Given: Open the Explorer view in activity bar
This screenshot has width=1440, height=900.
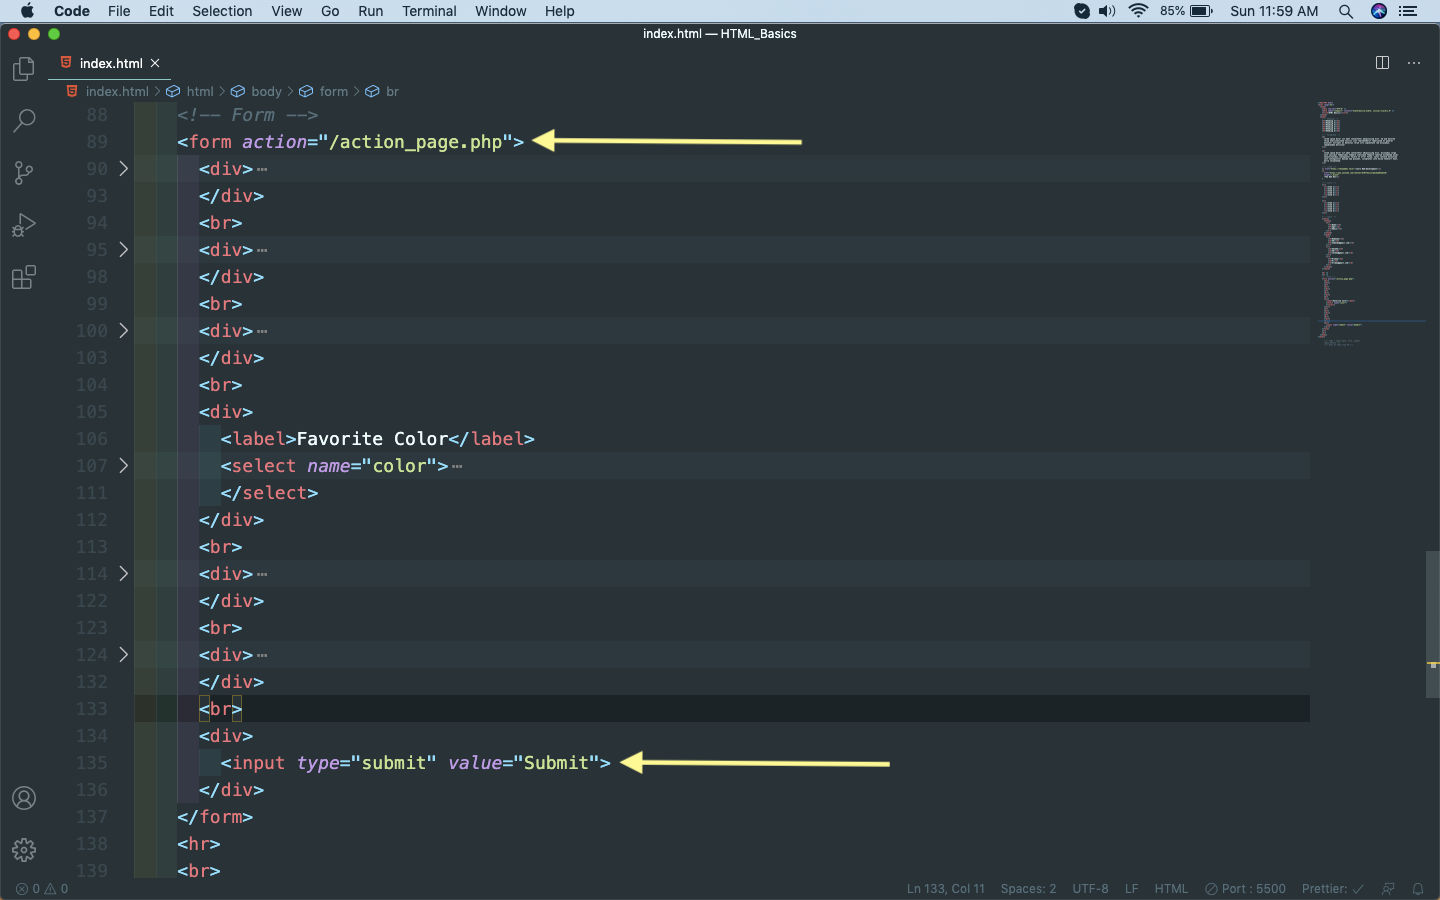Looking at the screenshot, I should (x=24, y=69).
